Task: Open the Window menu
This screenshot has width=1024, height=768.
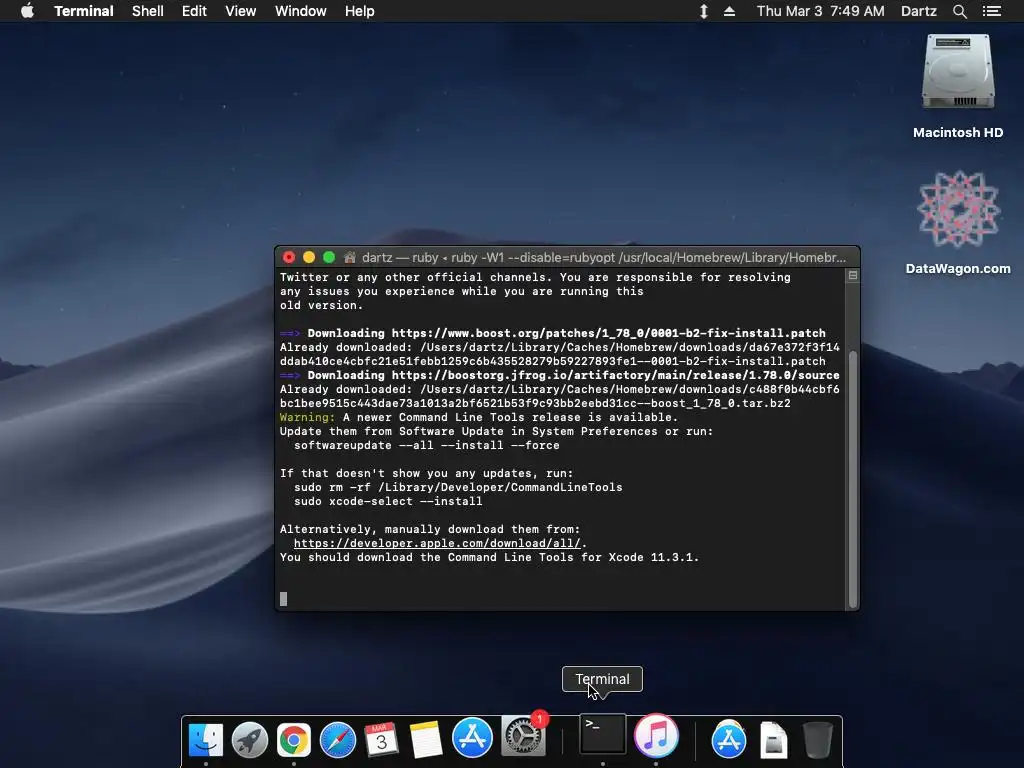Action: (x=300, y=11)
